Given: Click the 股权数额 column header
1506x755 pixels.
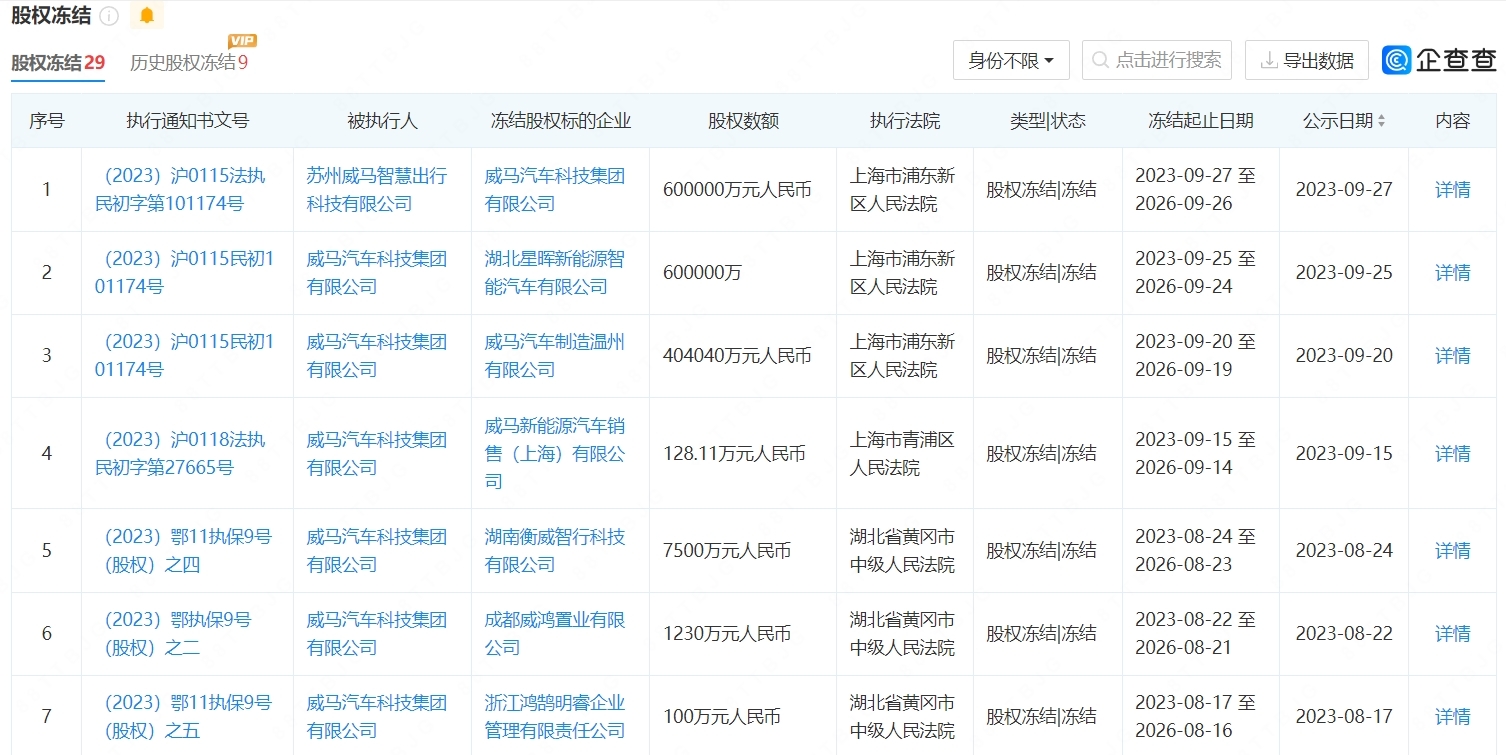Looking at the screenshot, I should [x=743, y=121].
